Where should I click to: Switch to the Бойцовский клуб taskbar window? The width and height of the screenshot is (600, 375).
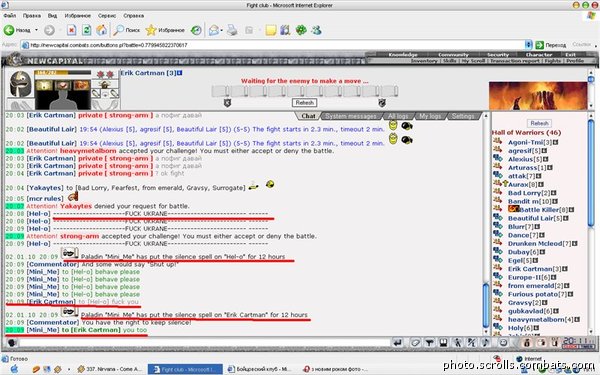coord(261,369)
